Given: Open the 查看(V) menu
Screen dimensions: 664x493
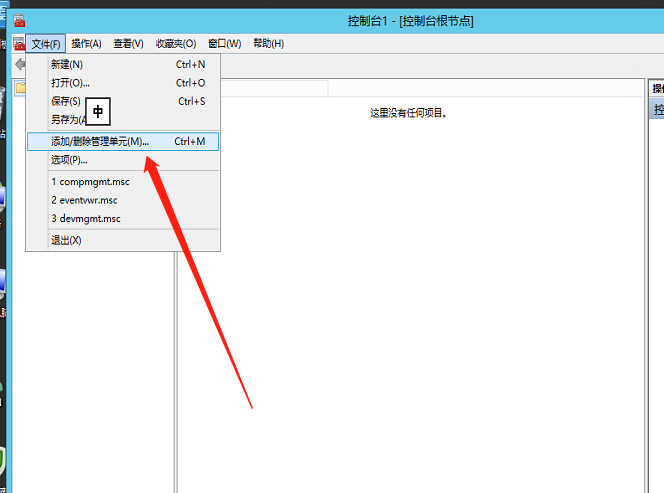Looking at the screenshot, I should 128,44.
